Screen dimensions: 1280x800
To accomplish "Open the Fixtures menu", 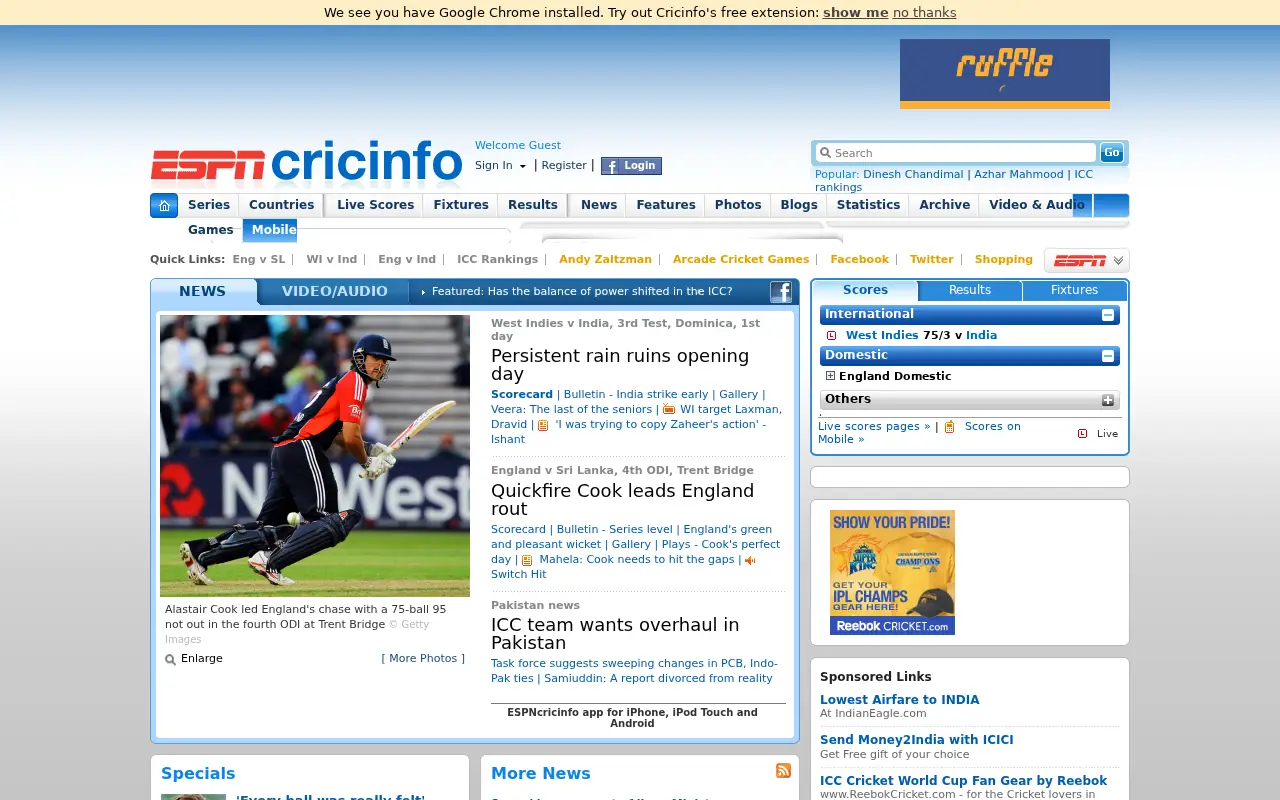I will point(461,205).
